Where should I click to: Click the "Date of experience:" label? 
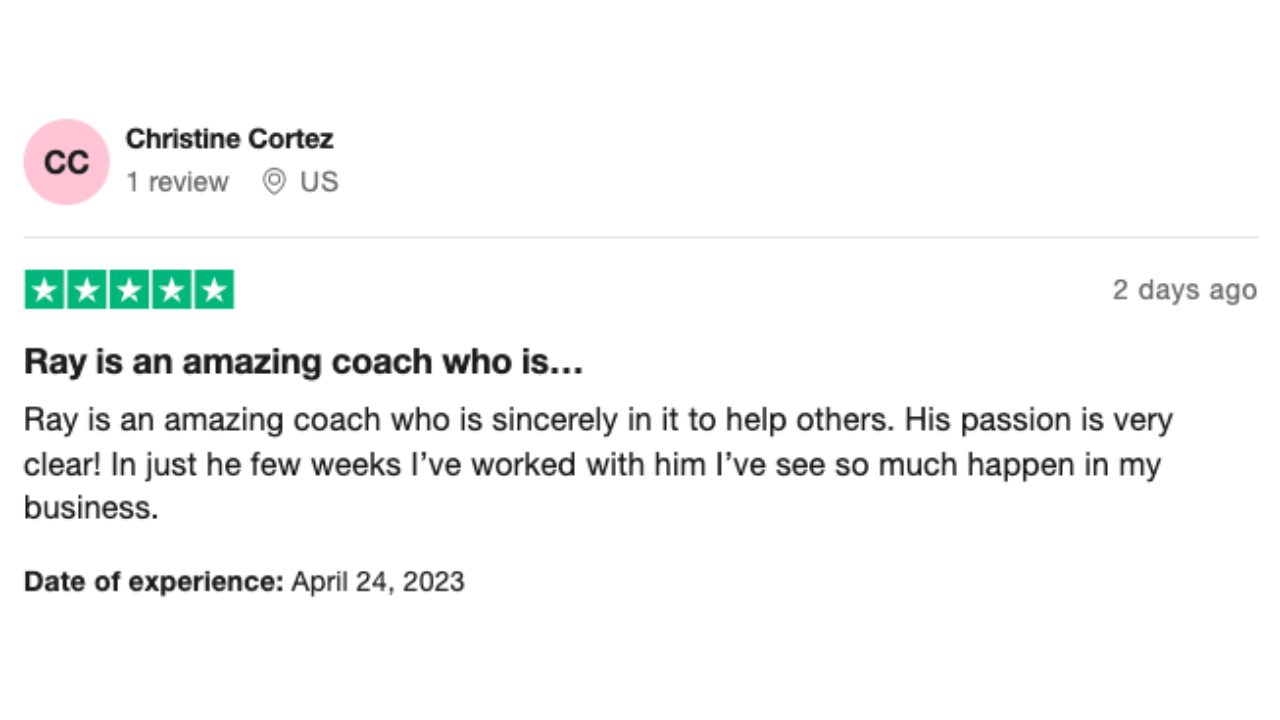point(154,581)
